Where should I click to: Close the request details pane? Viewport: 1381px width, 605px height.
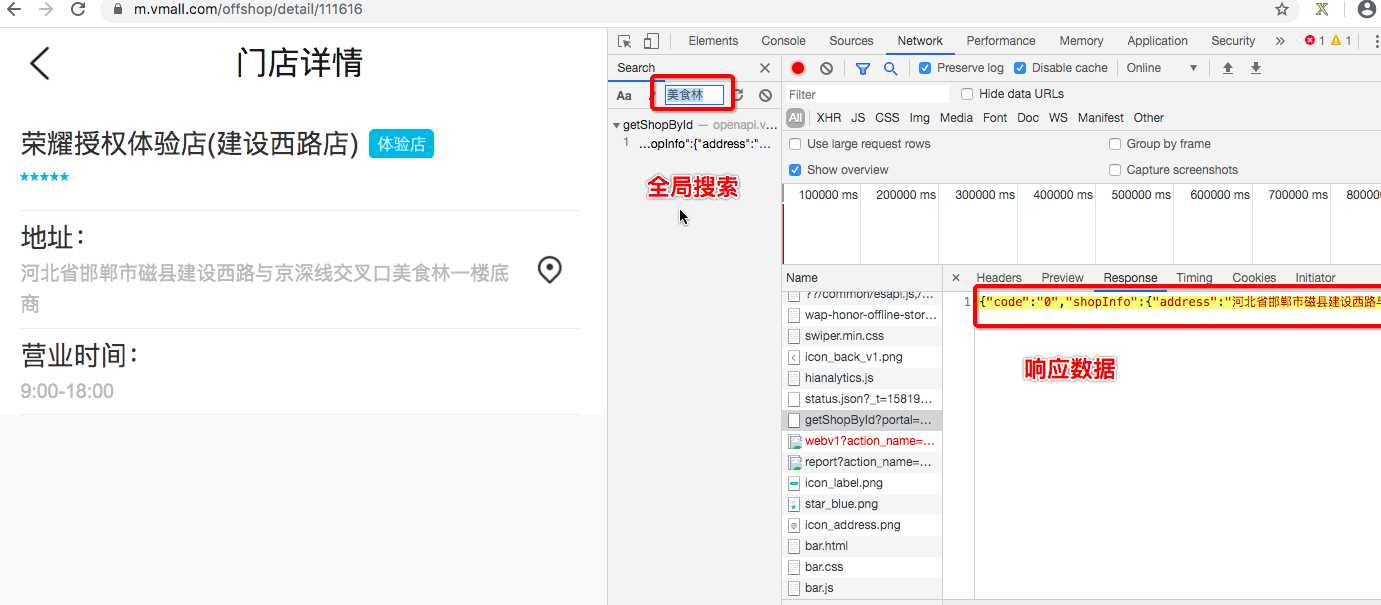[956, 278]
